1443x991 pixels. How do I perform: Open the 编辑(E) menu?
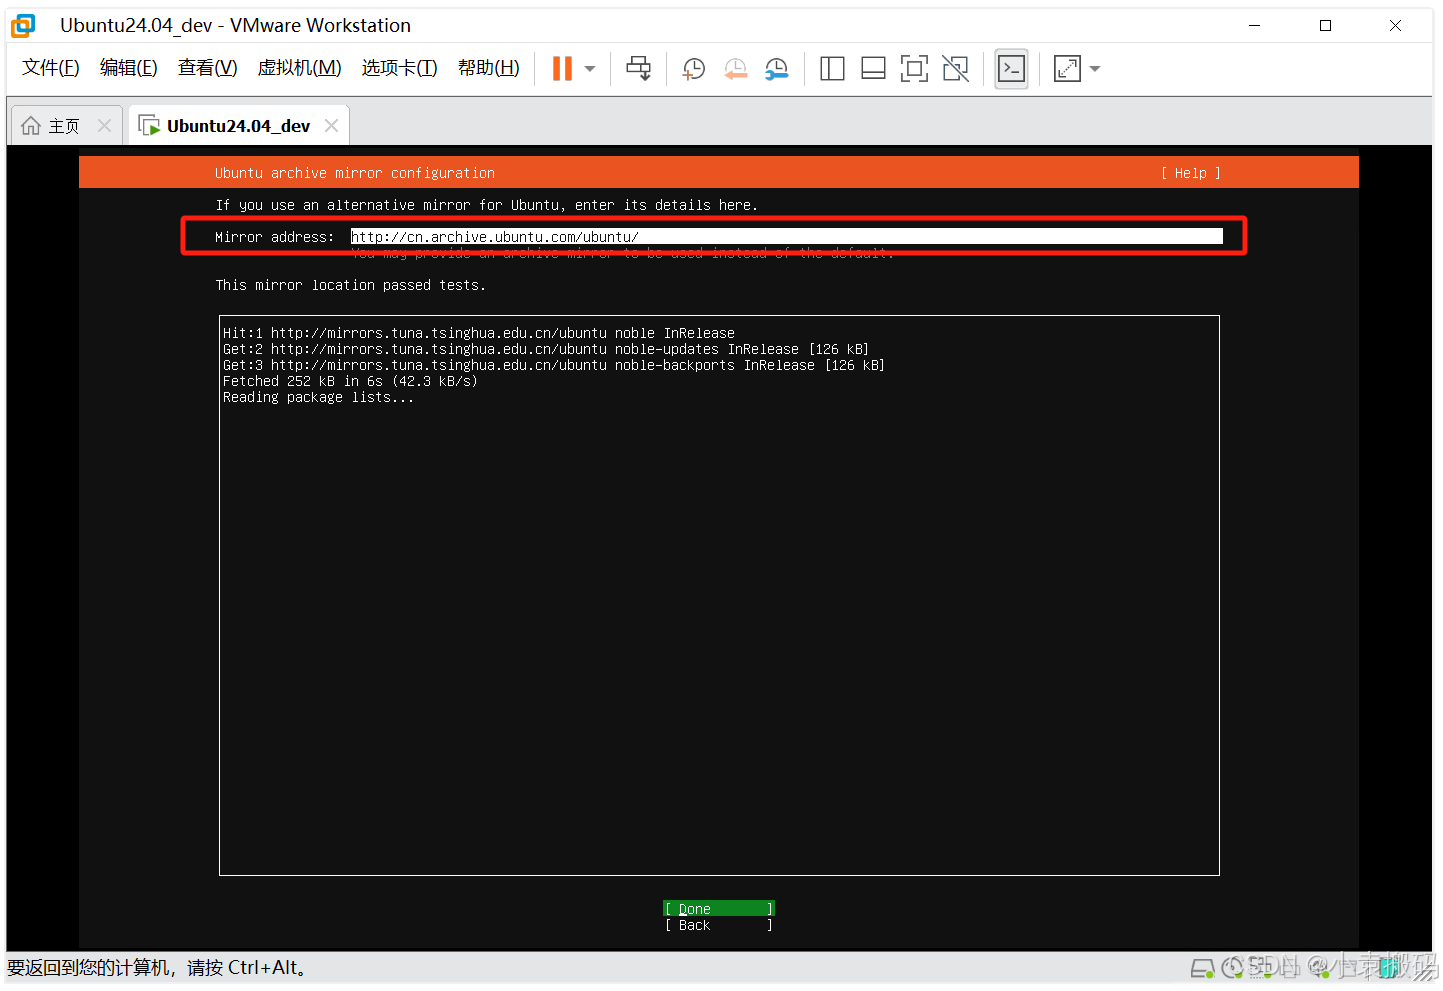pyautogui.click(x=129, y=68)
